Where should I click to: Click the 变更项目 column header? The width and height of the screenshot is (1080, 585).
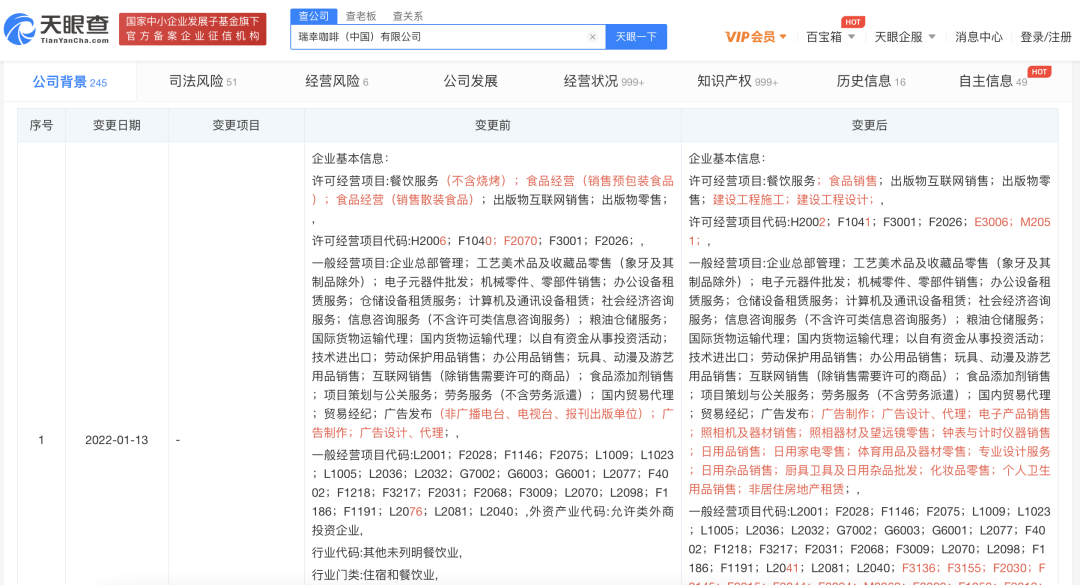coord(236,125)
